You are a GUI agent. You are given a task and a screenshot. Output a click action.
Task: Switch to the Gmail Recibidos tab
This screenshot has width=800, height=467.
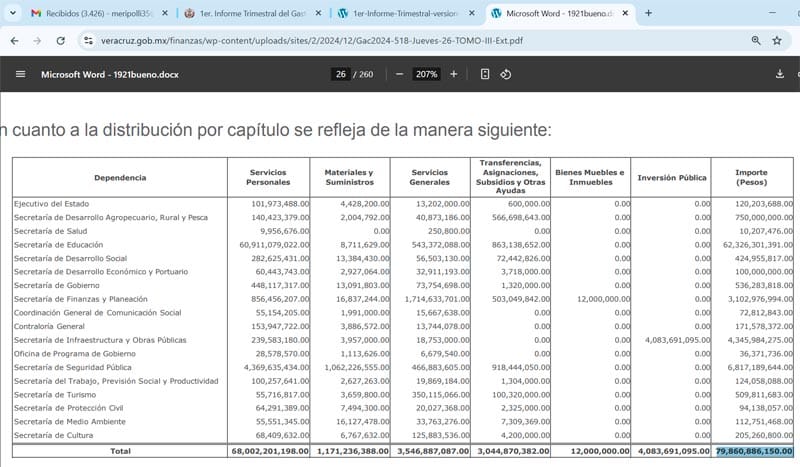pos(90,13)
